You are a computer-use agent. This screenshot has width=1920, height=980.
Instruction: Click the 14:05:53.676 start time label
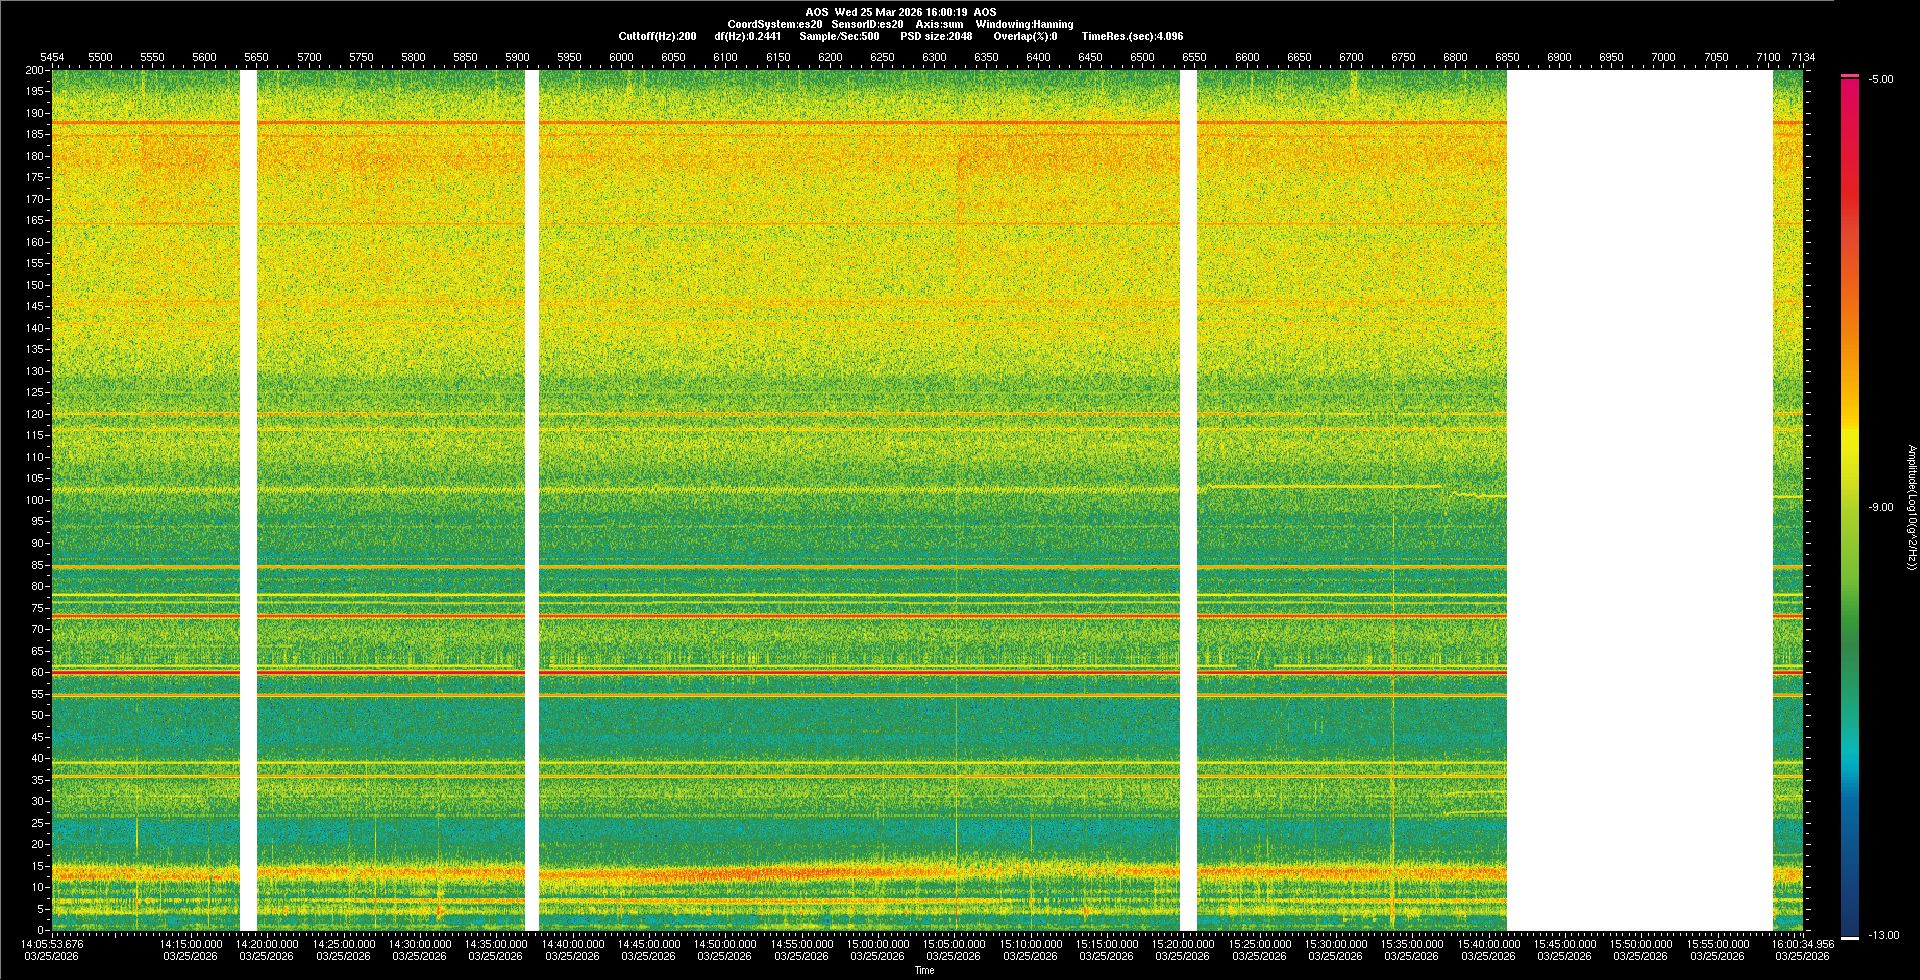pyautogui.click(x=53, y=943)
